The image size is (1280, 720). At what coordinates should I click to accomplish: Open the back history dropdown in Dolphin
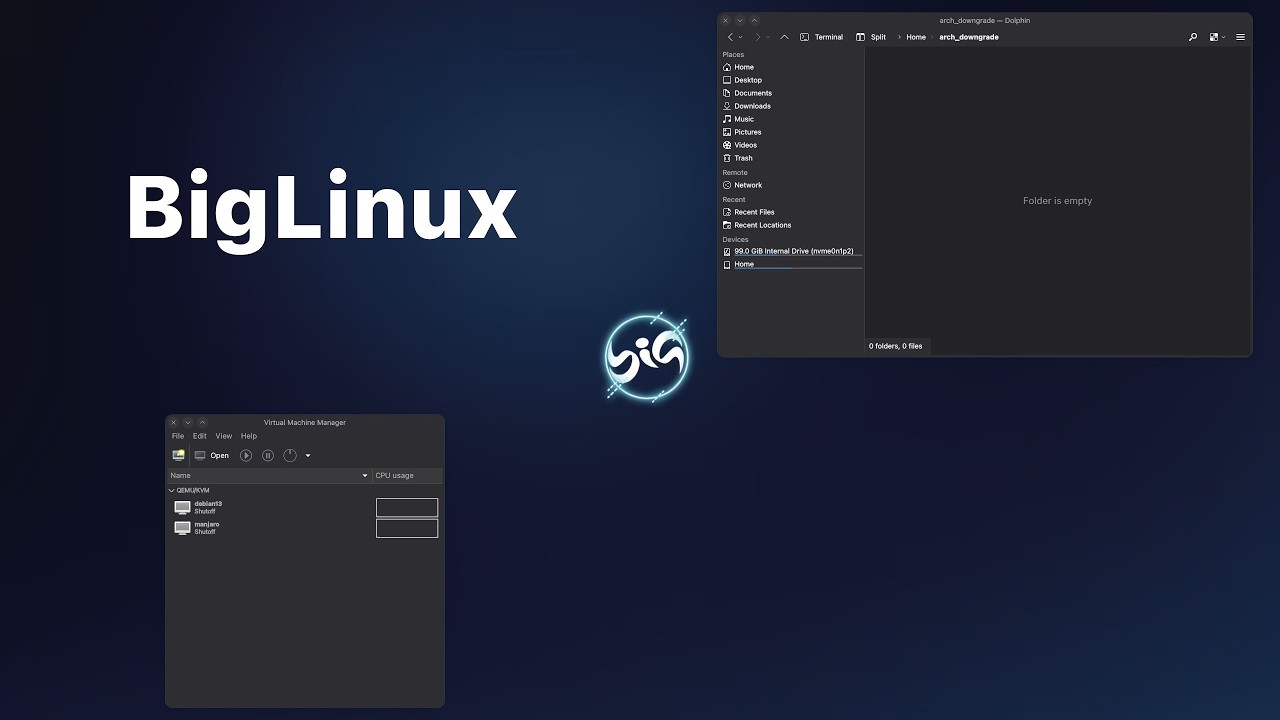coord(741,37)
